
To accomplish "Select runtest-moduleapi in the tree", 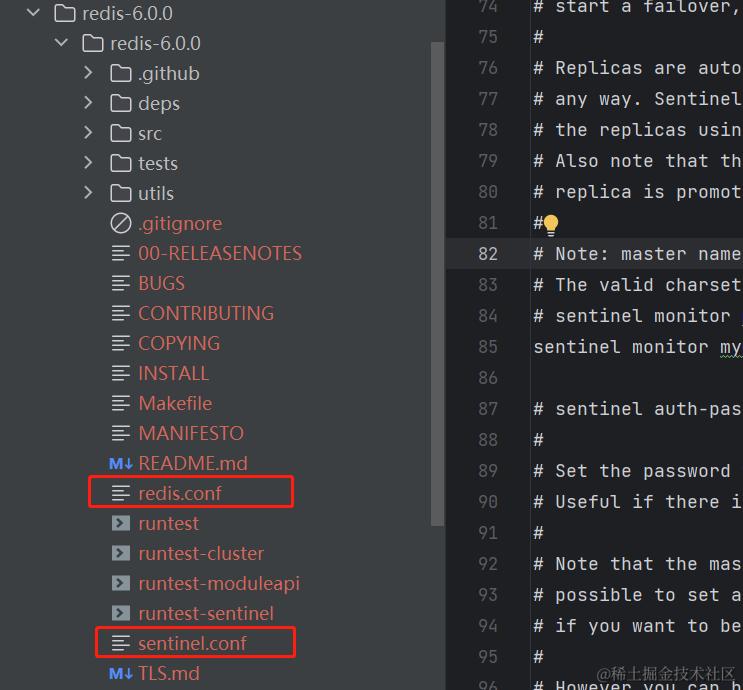I will (x=219, y=584).
